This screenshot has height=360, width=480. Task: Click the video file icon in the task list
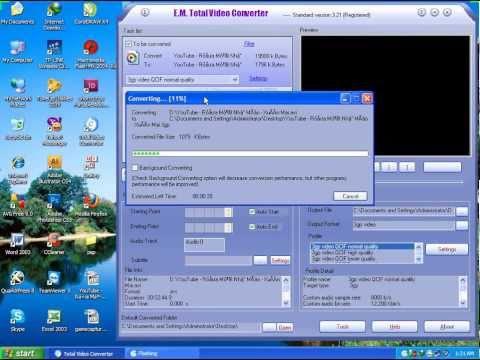click(x=133, y=58)
